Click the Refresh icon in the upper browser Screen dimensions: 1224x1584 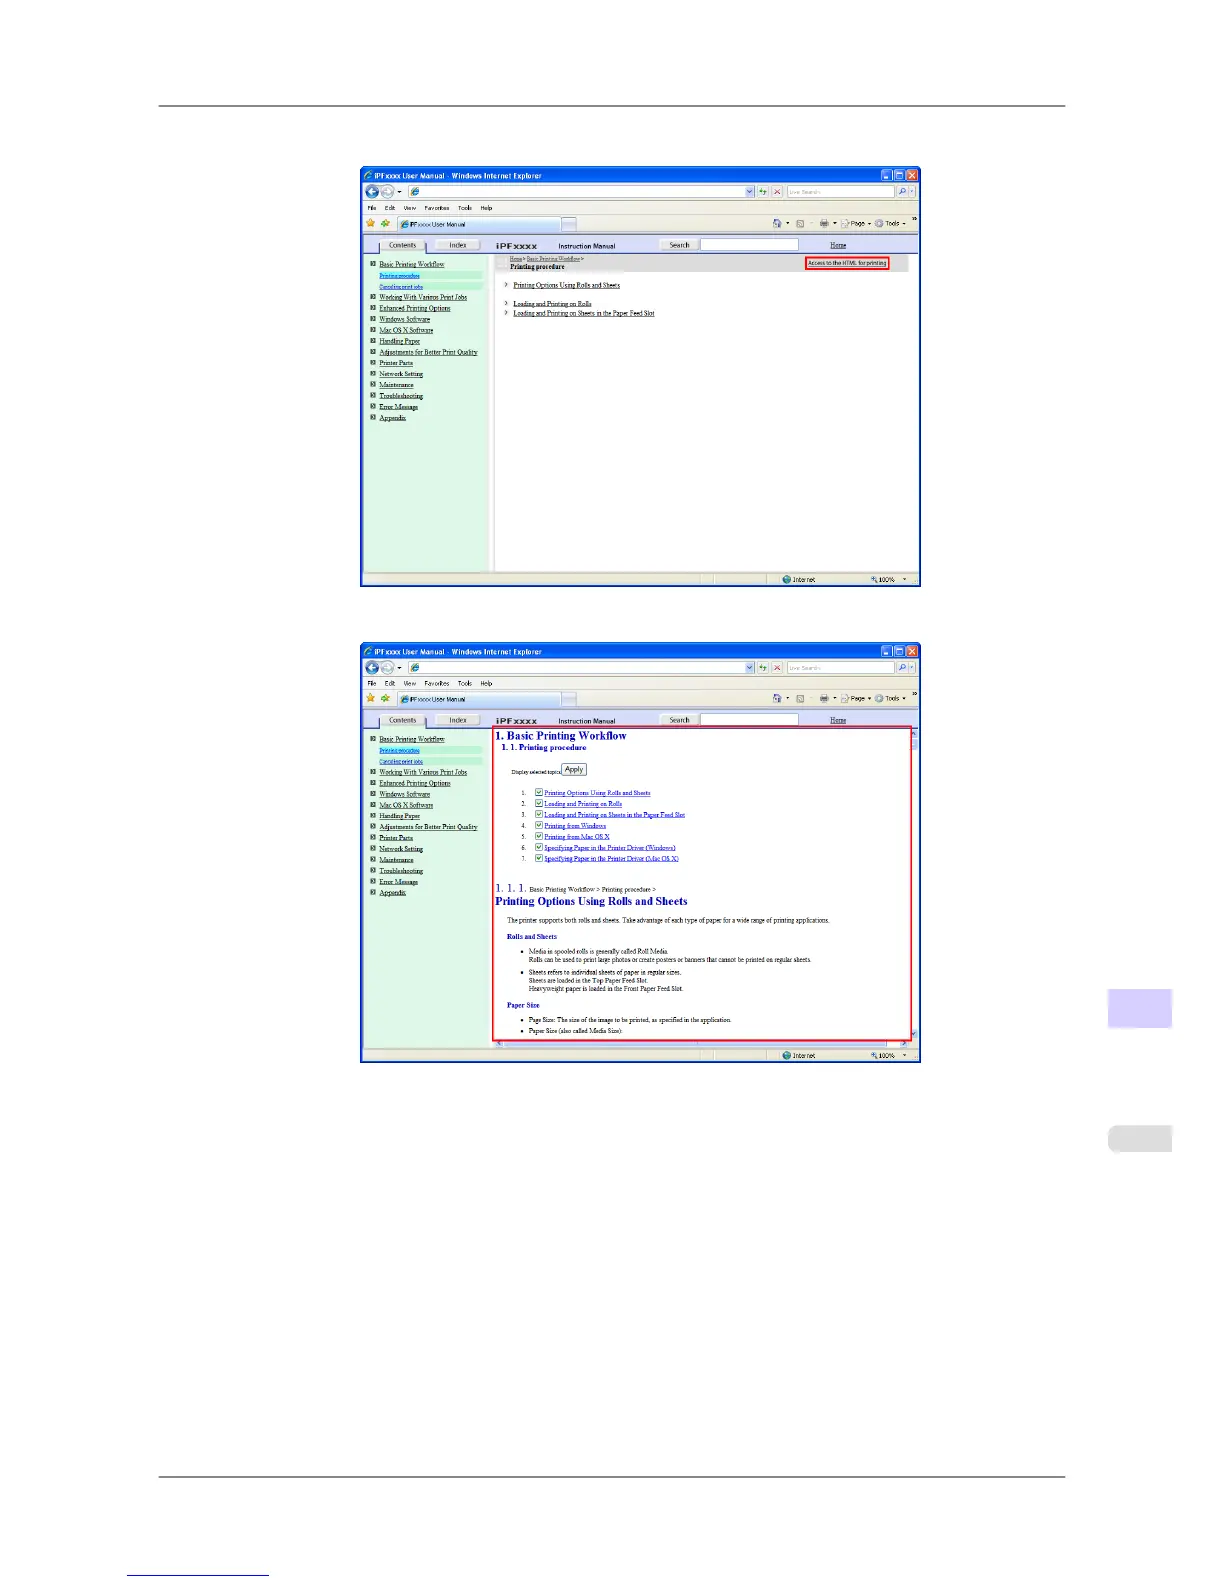(763, 192)
